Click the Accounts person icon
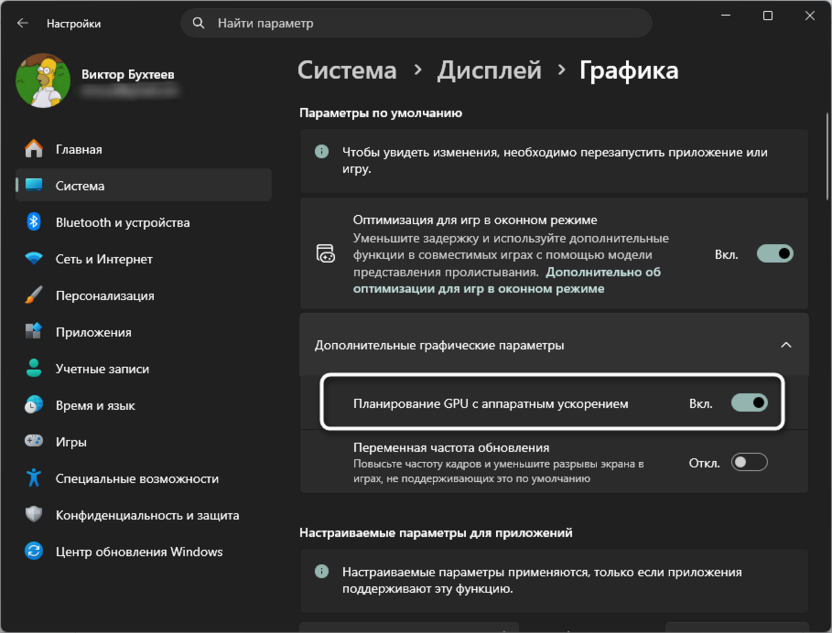 click(33, 368)
